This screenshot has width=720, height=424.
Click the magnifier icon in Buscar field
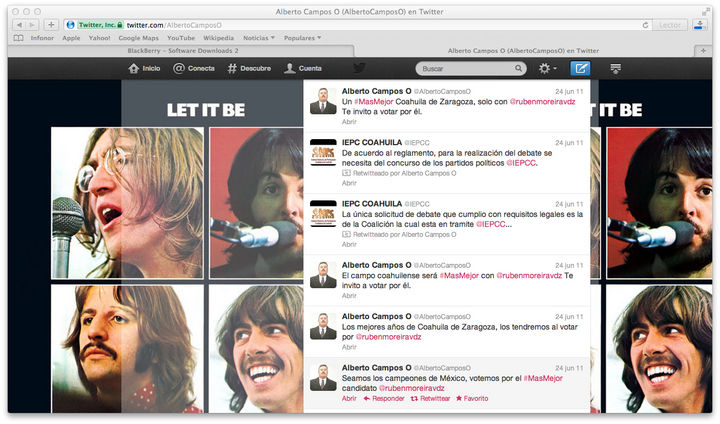(518, 69)
